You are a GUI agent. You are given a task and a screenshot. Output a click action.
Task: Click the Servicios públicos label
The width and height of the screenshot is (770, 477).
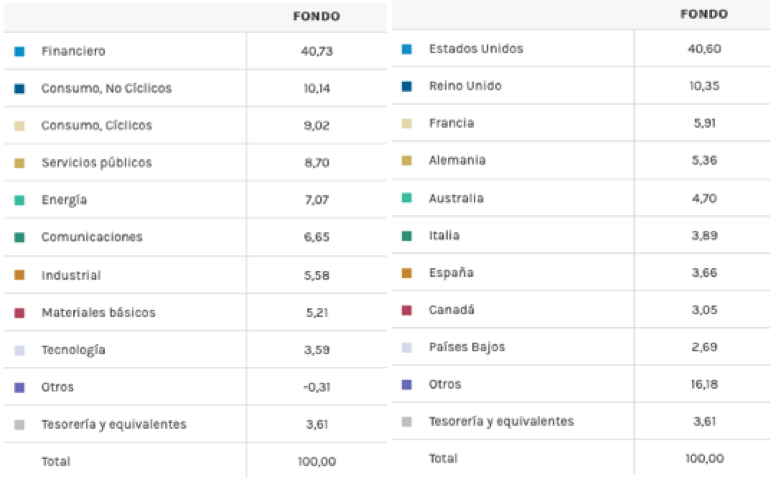[x=96, y=163]
